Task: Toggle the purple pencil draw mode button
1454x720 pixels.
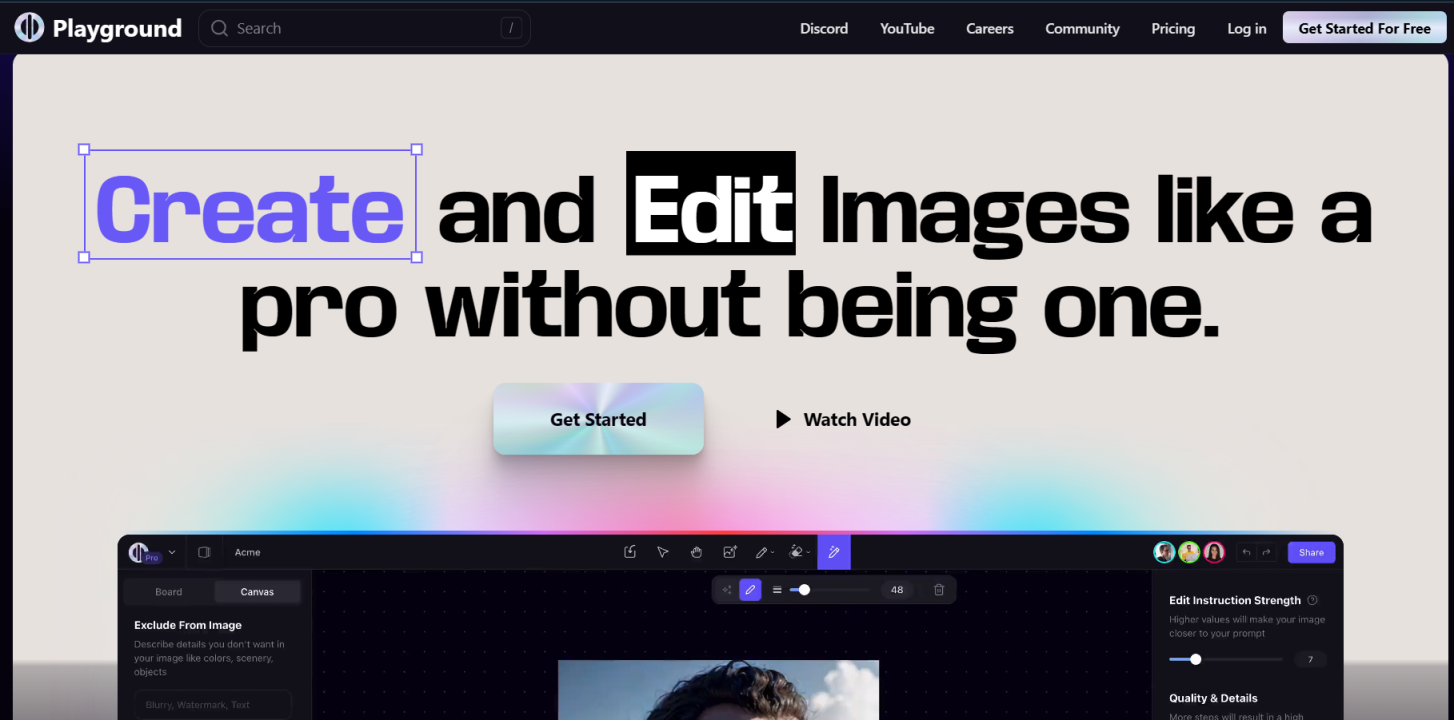Action: [x=750, y=590]
